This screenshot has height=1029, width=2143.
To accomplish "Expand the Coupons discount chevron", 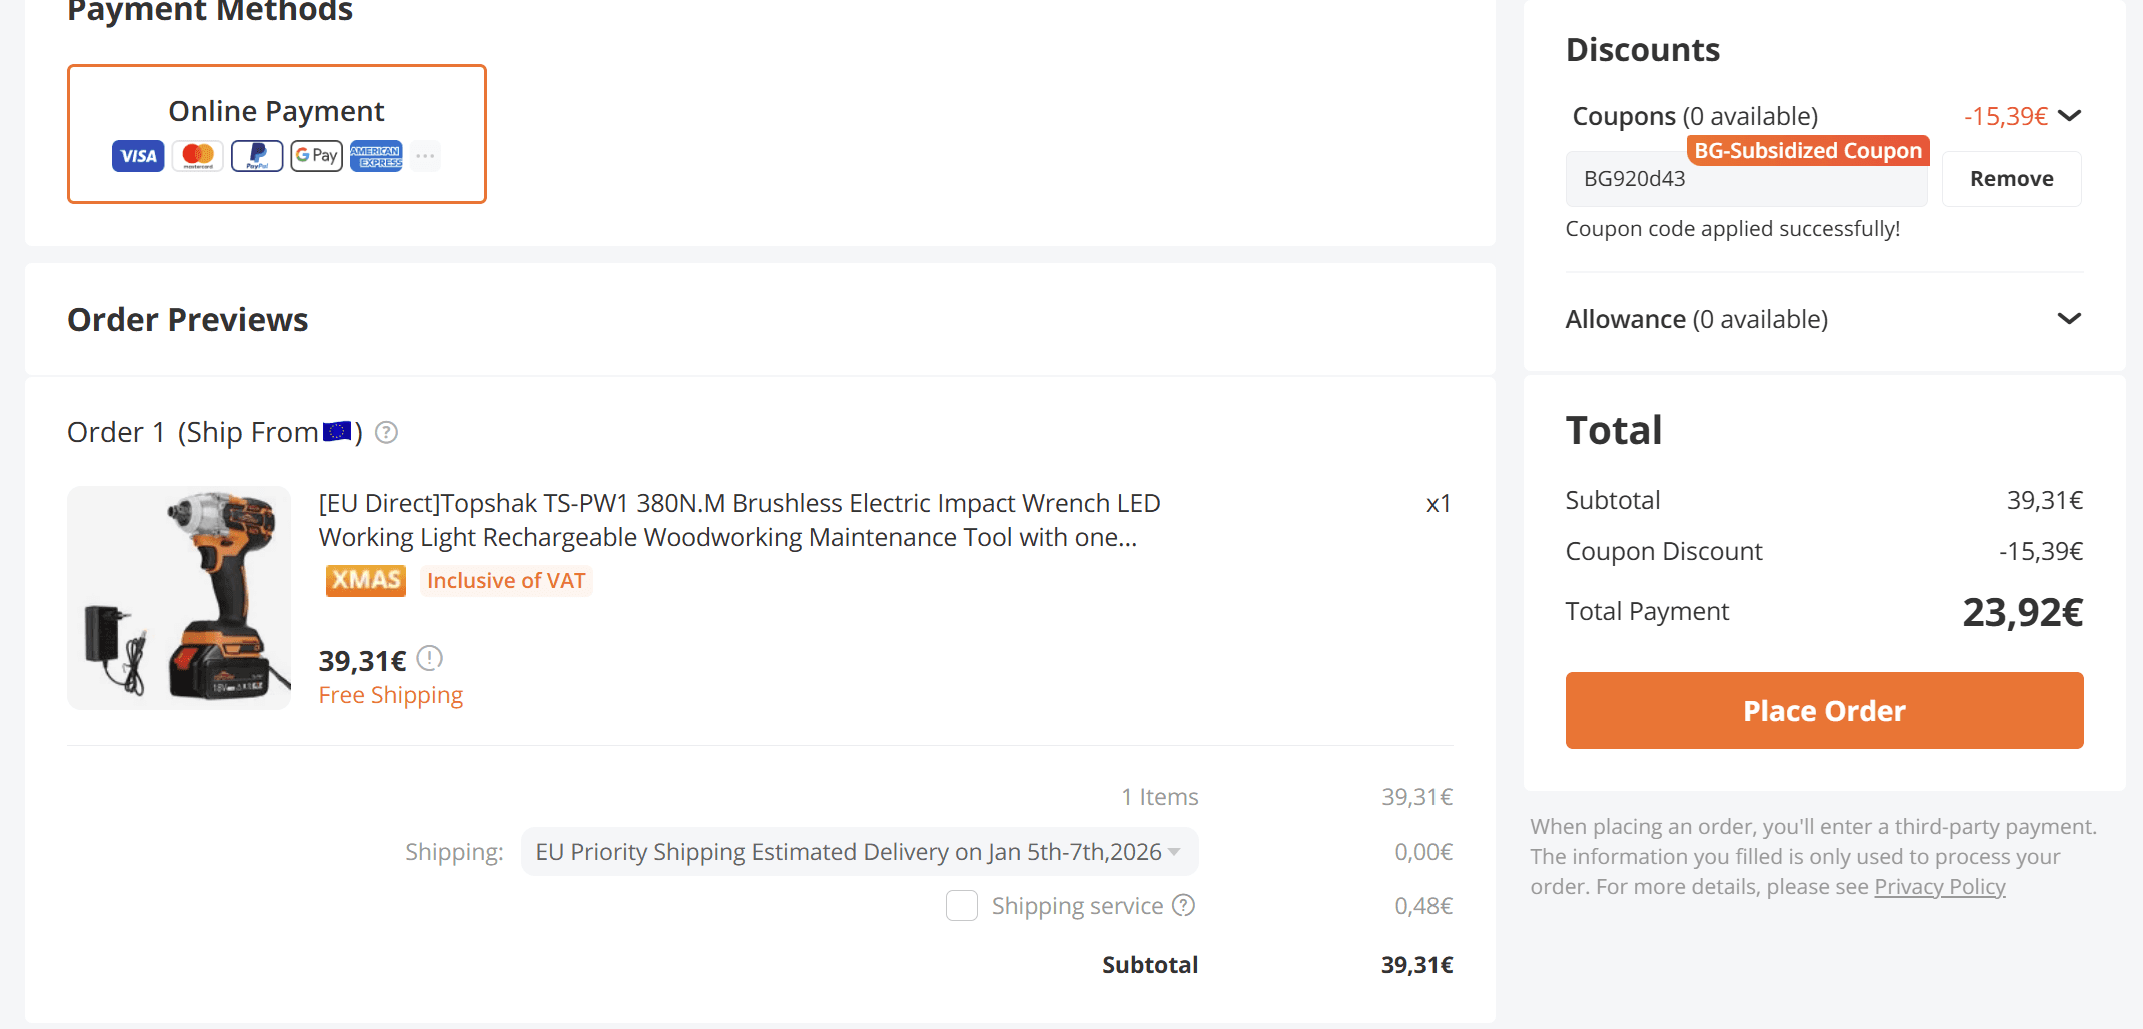I will point(2070,116).
